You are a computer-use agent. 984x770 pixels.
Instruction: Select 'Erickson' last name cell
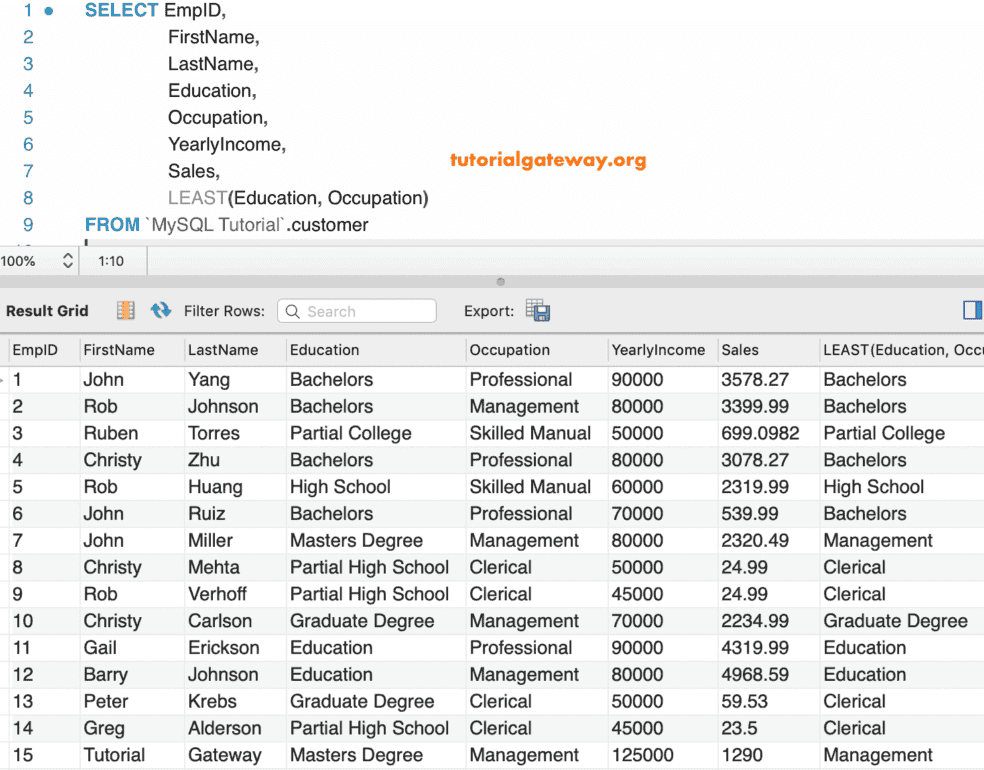(224, 648)
